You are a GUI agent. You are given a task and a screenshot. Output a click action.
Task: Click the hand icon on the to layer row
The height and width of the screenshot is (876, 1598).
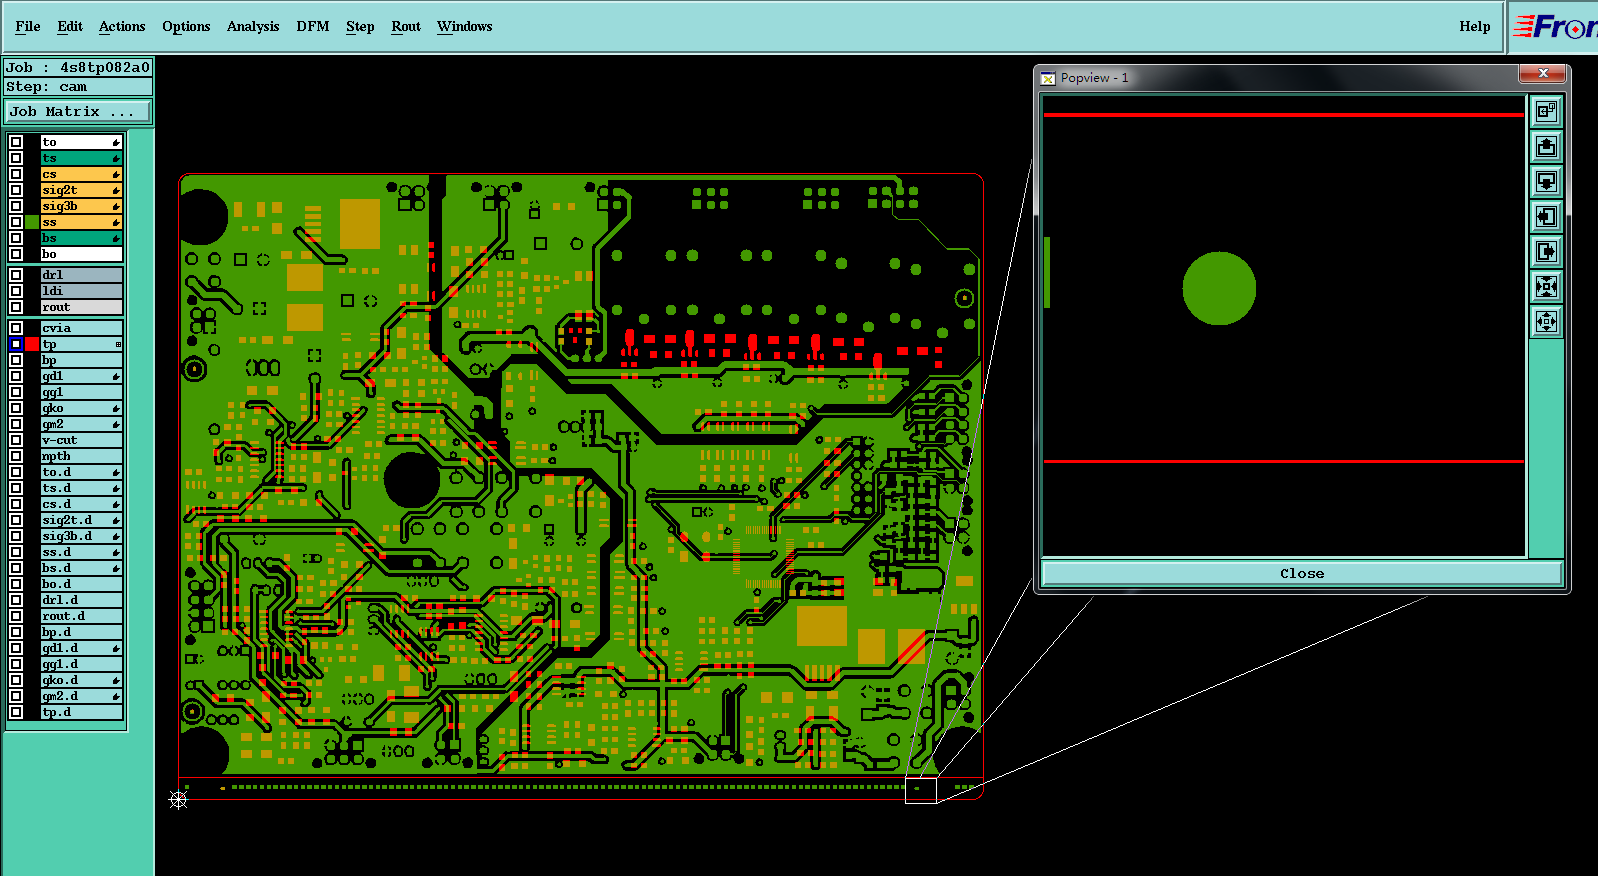116,142
